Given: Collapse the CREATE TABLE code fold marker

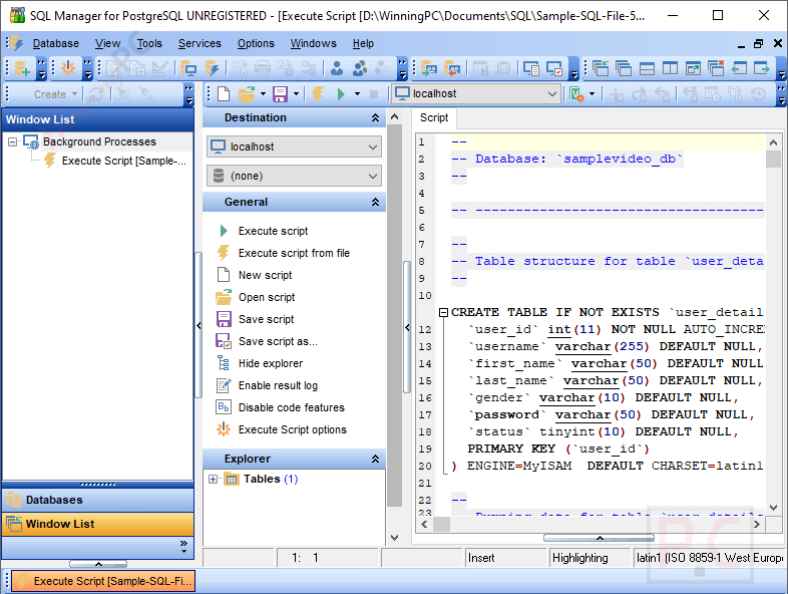Looking at the screenshot, I should [x=443, y=313].
